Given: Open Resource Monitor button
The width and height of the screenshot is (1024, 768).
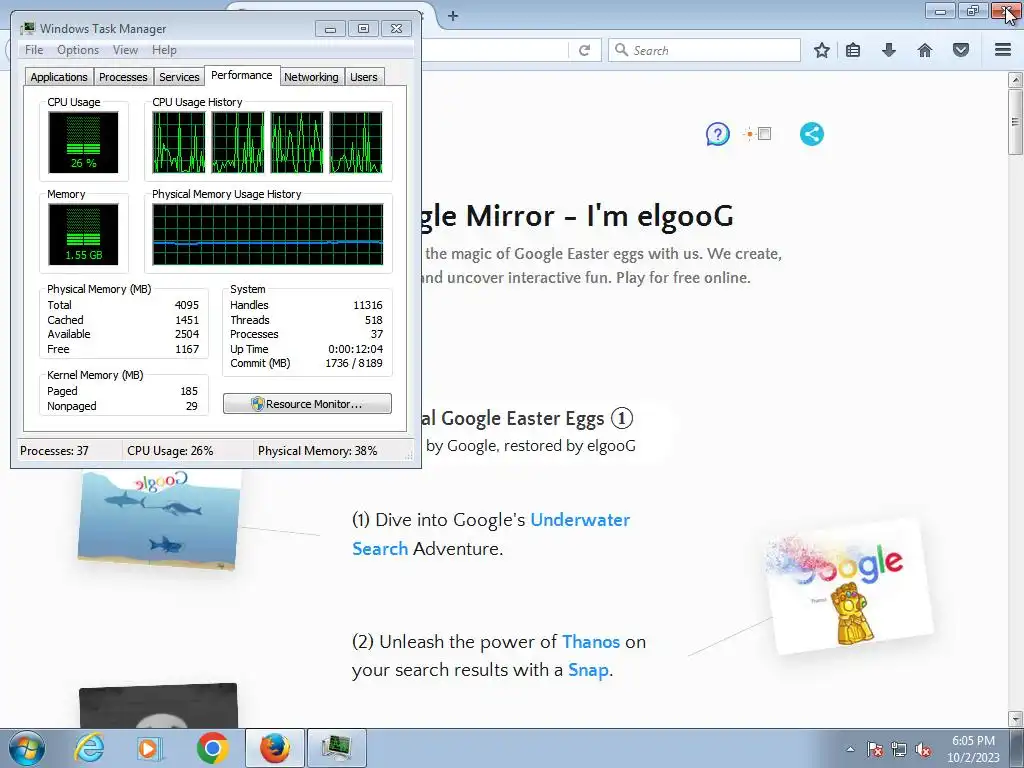Looking at the screenshot, I should tap(308, 404).
